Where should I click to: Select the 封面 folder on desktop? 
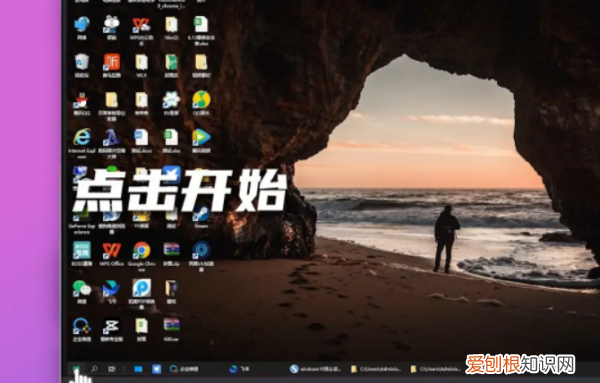click(x=141, y=329)
